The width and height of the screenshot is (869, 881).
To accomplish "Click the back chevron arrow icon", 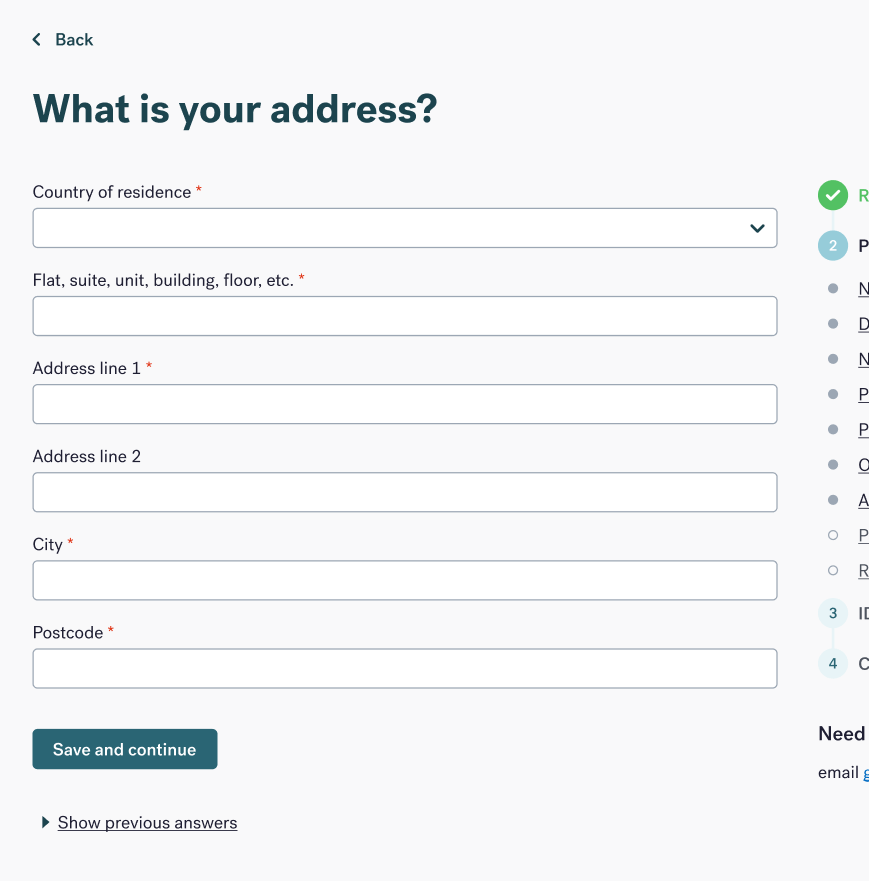I will (36, 39).
